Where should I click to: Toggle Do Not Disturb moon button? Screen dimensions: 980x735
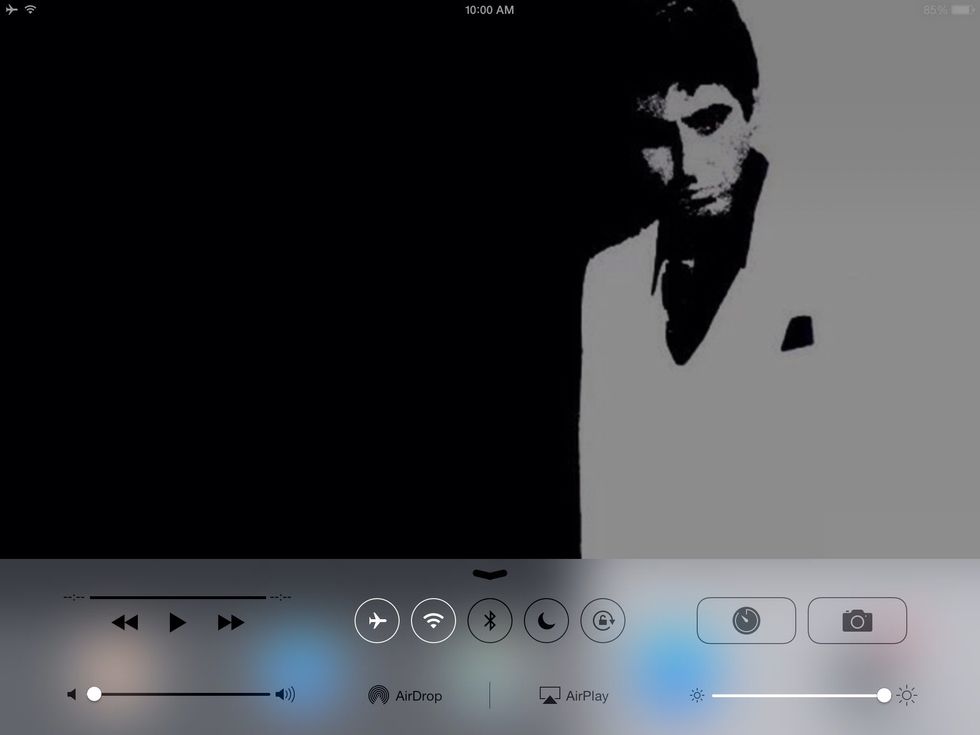545,620
